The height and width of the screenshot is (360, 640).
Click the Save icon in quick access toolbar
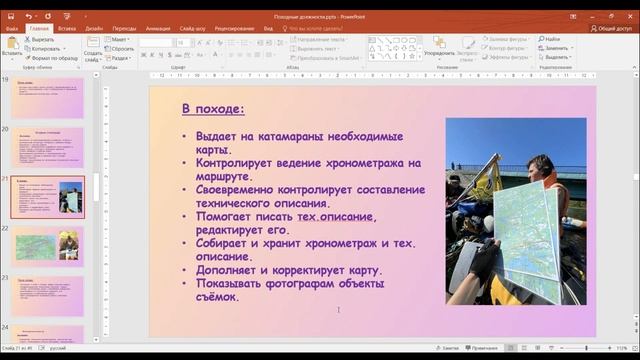coord(11,16)
